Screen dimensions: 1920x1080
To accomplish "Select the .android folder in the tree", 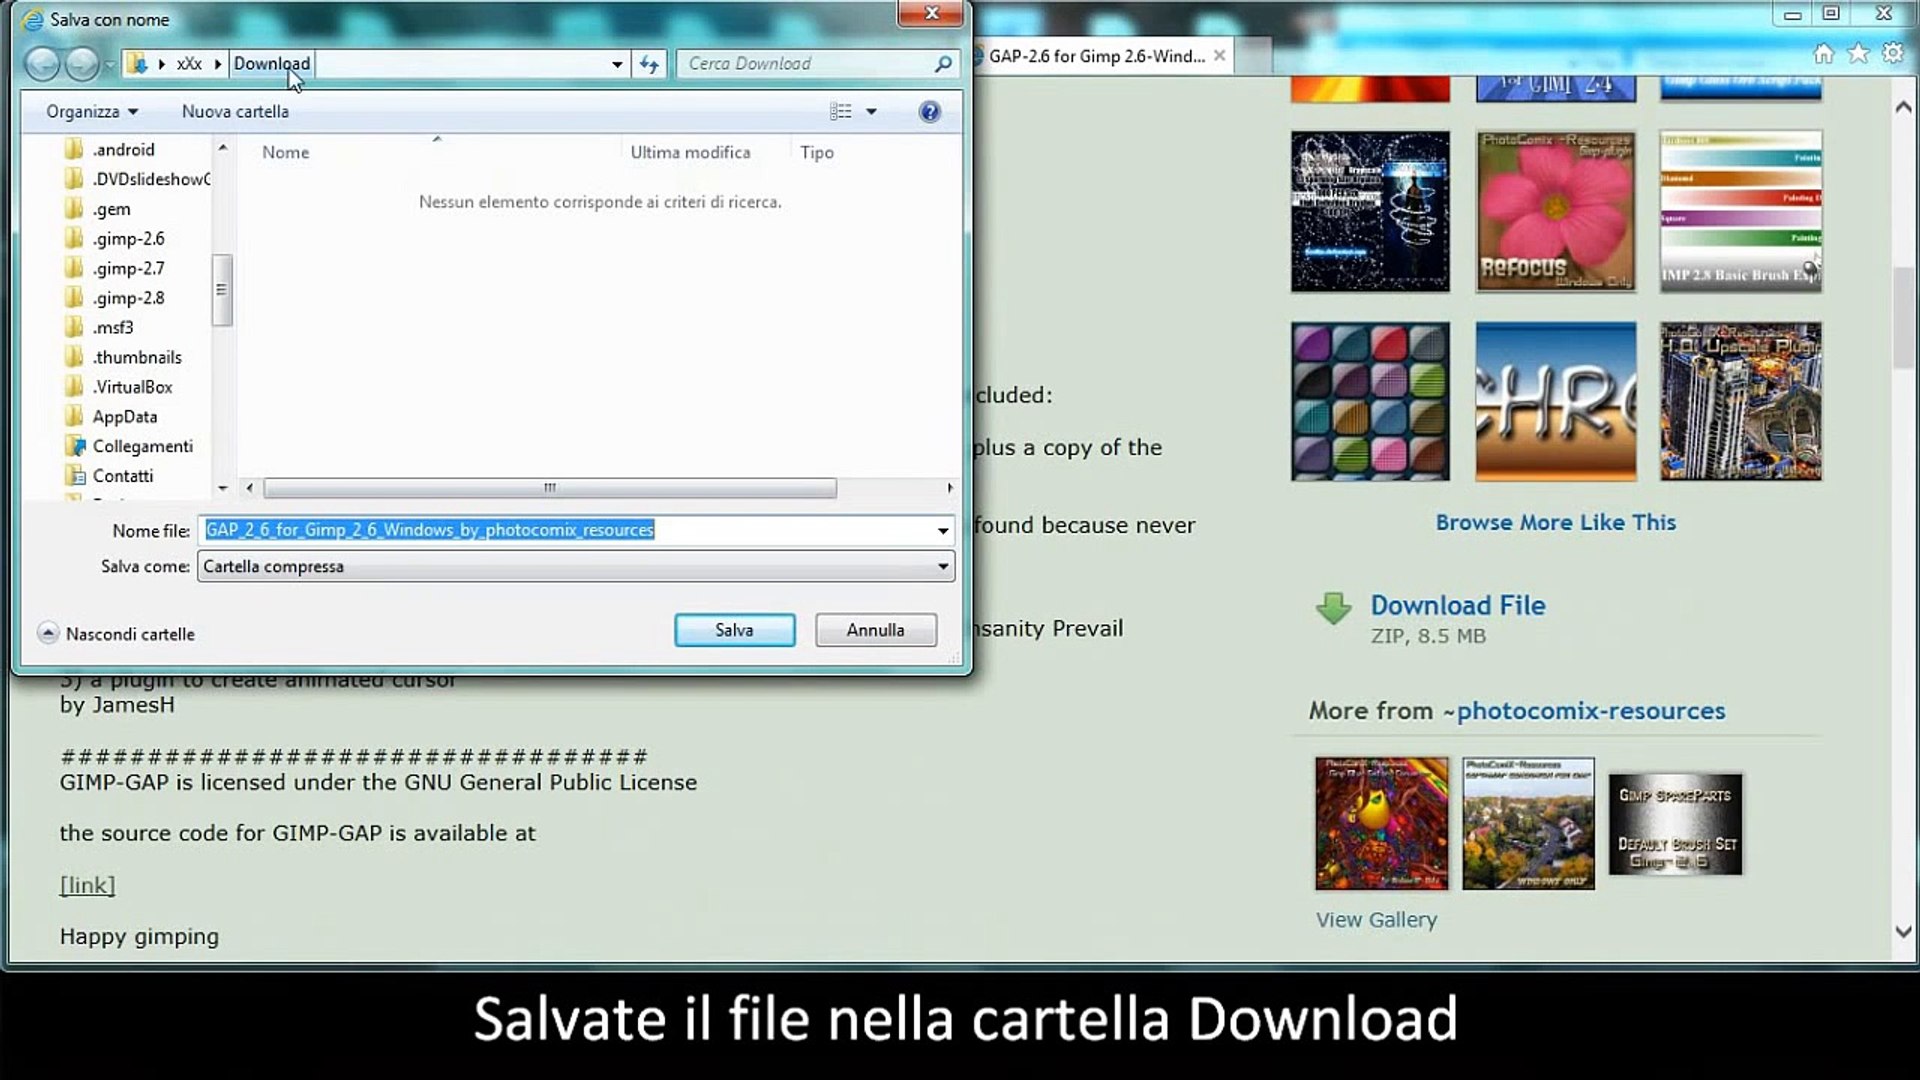I will point(123,150).
